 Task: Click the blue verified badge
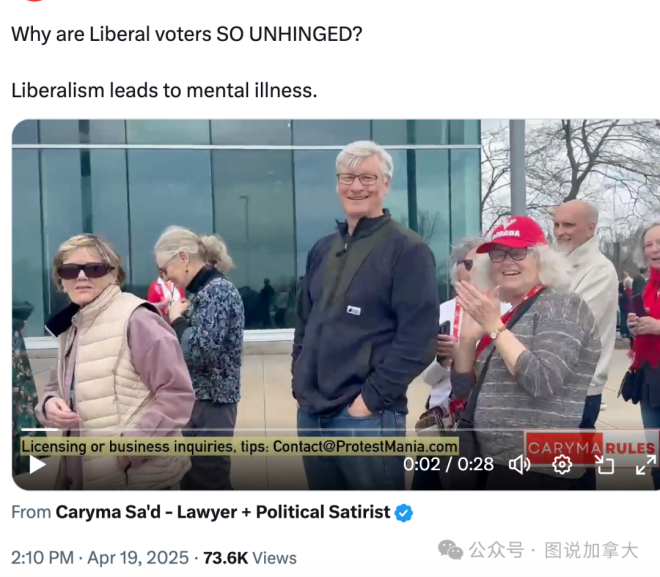pos(404,513)
